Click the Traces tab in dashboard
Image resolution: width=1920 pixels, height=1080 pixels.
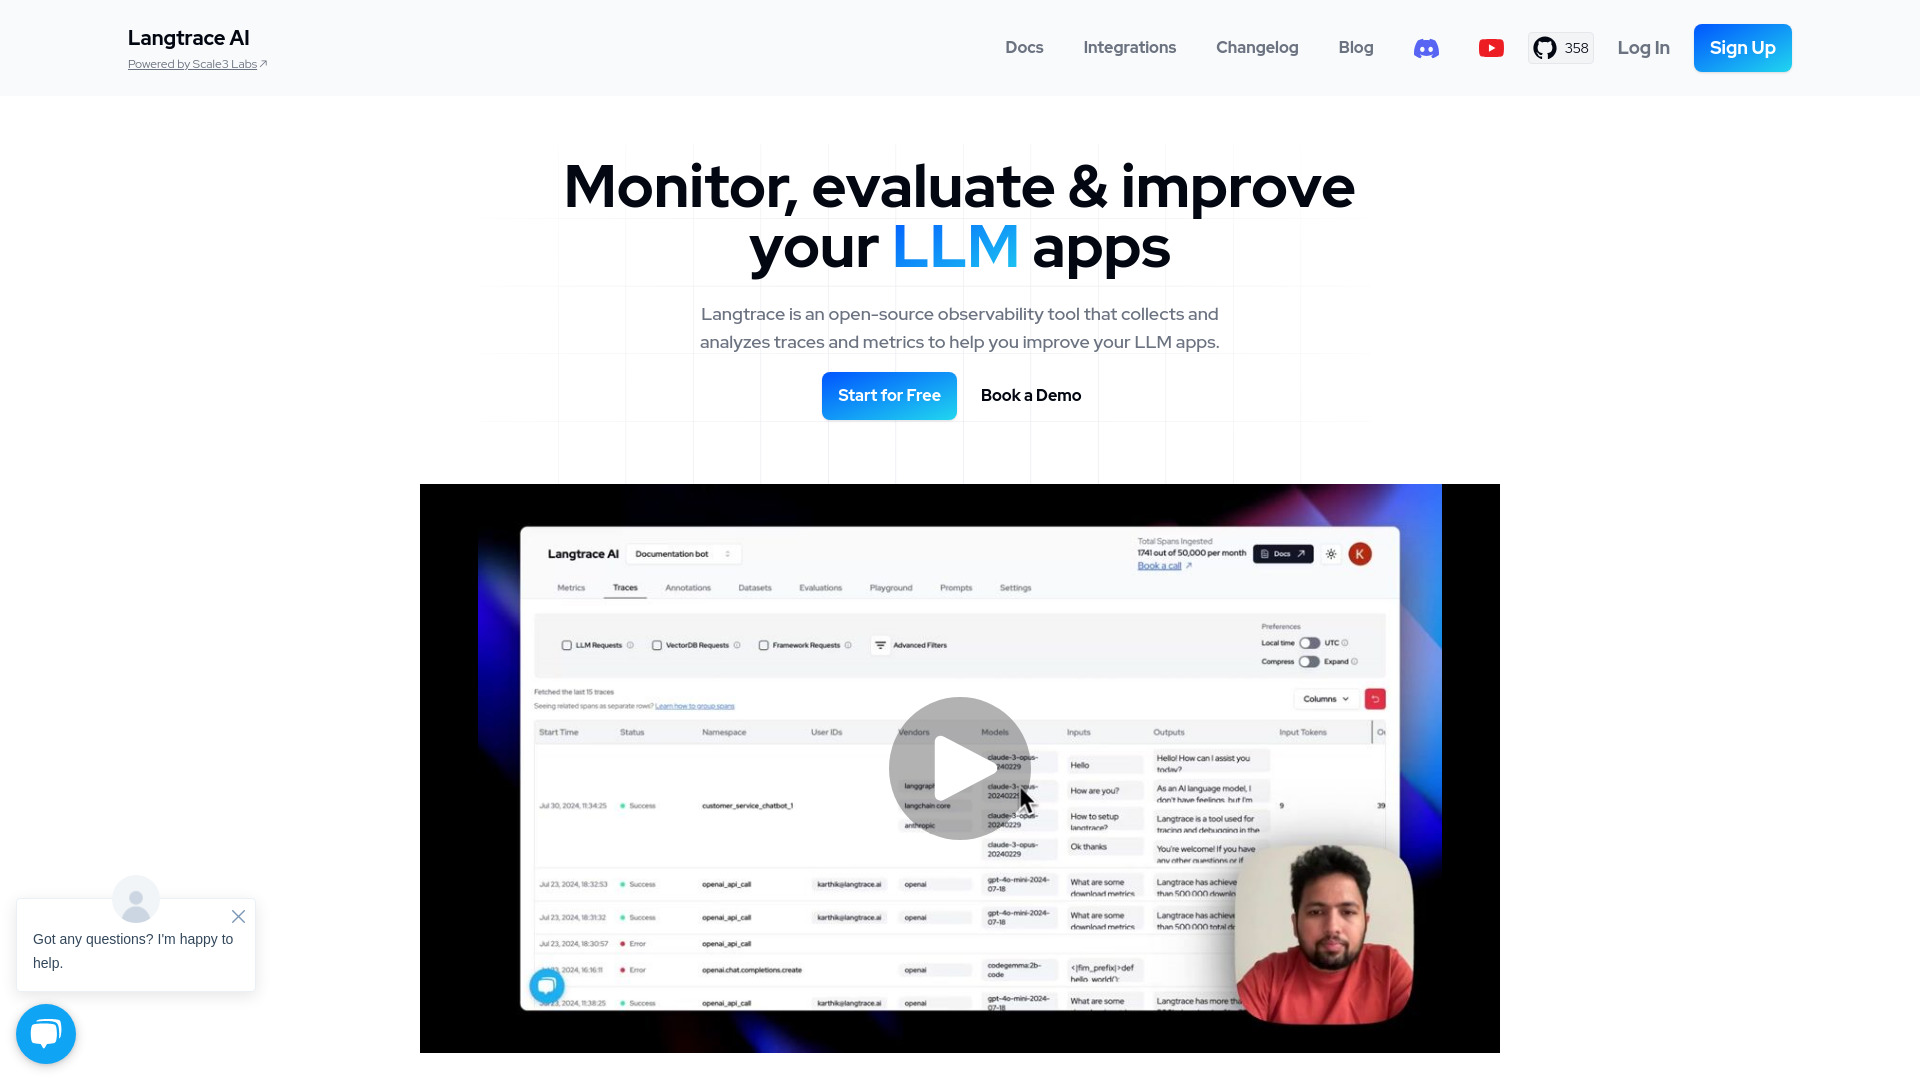(625, 588)
